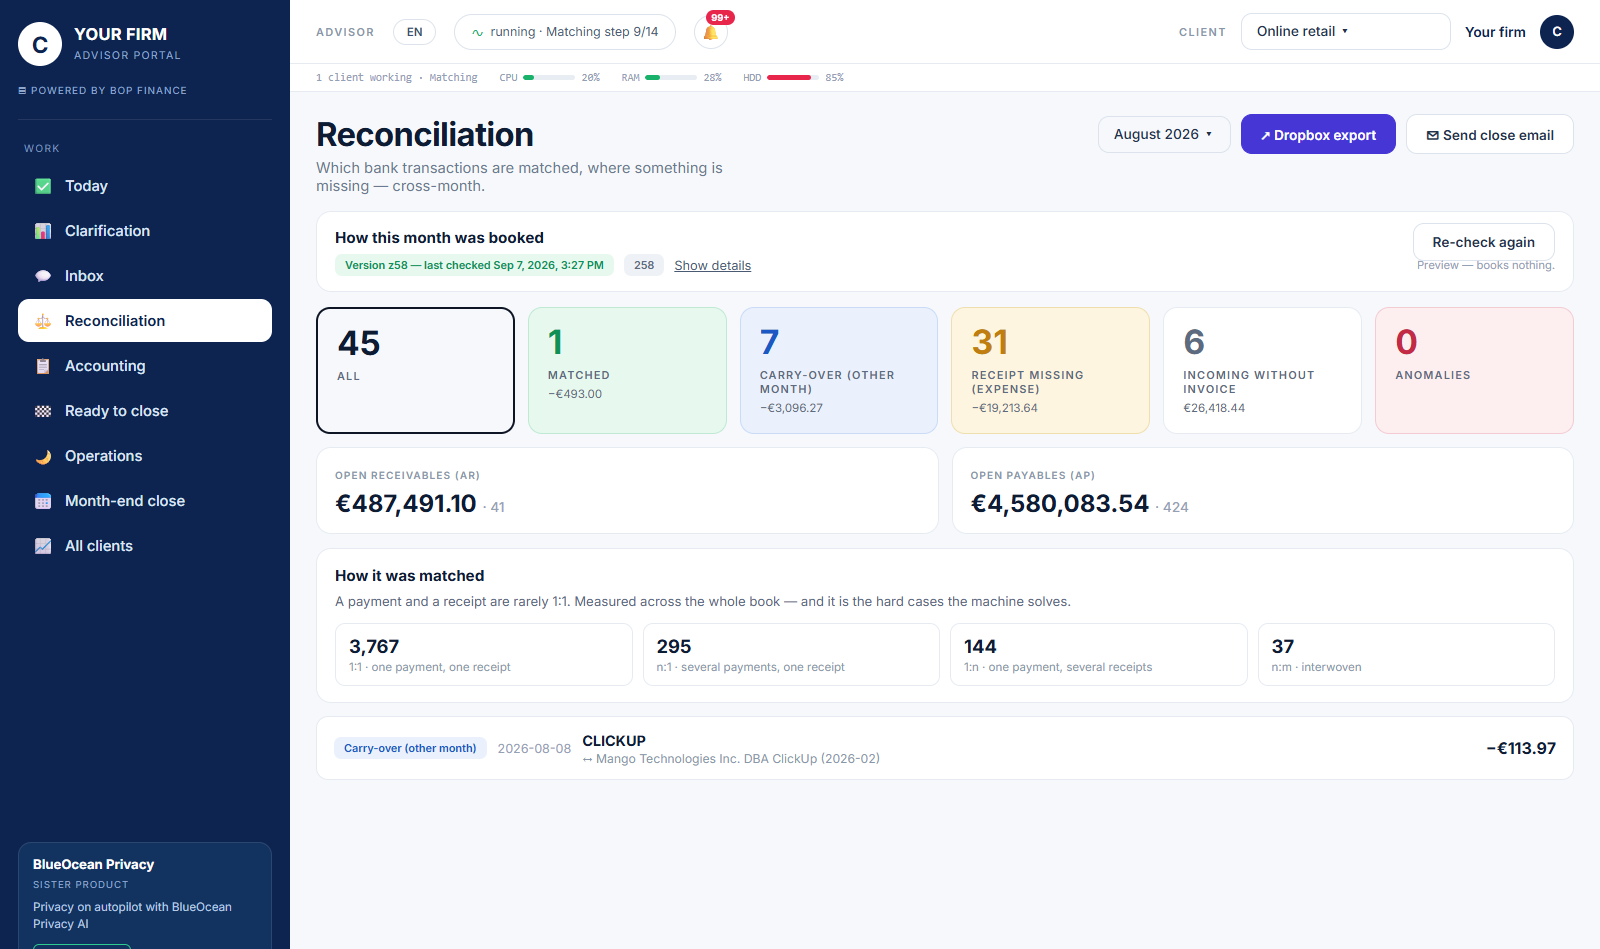Filter by the Receipt missing (expense) card

(x=1050, y=370)
